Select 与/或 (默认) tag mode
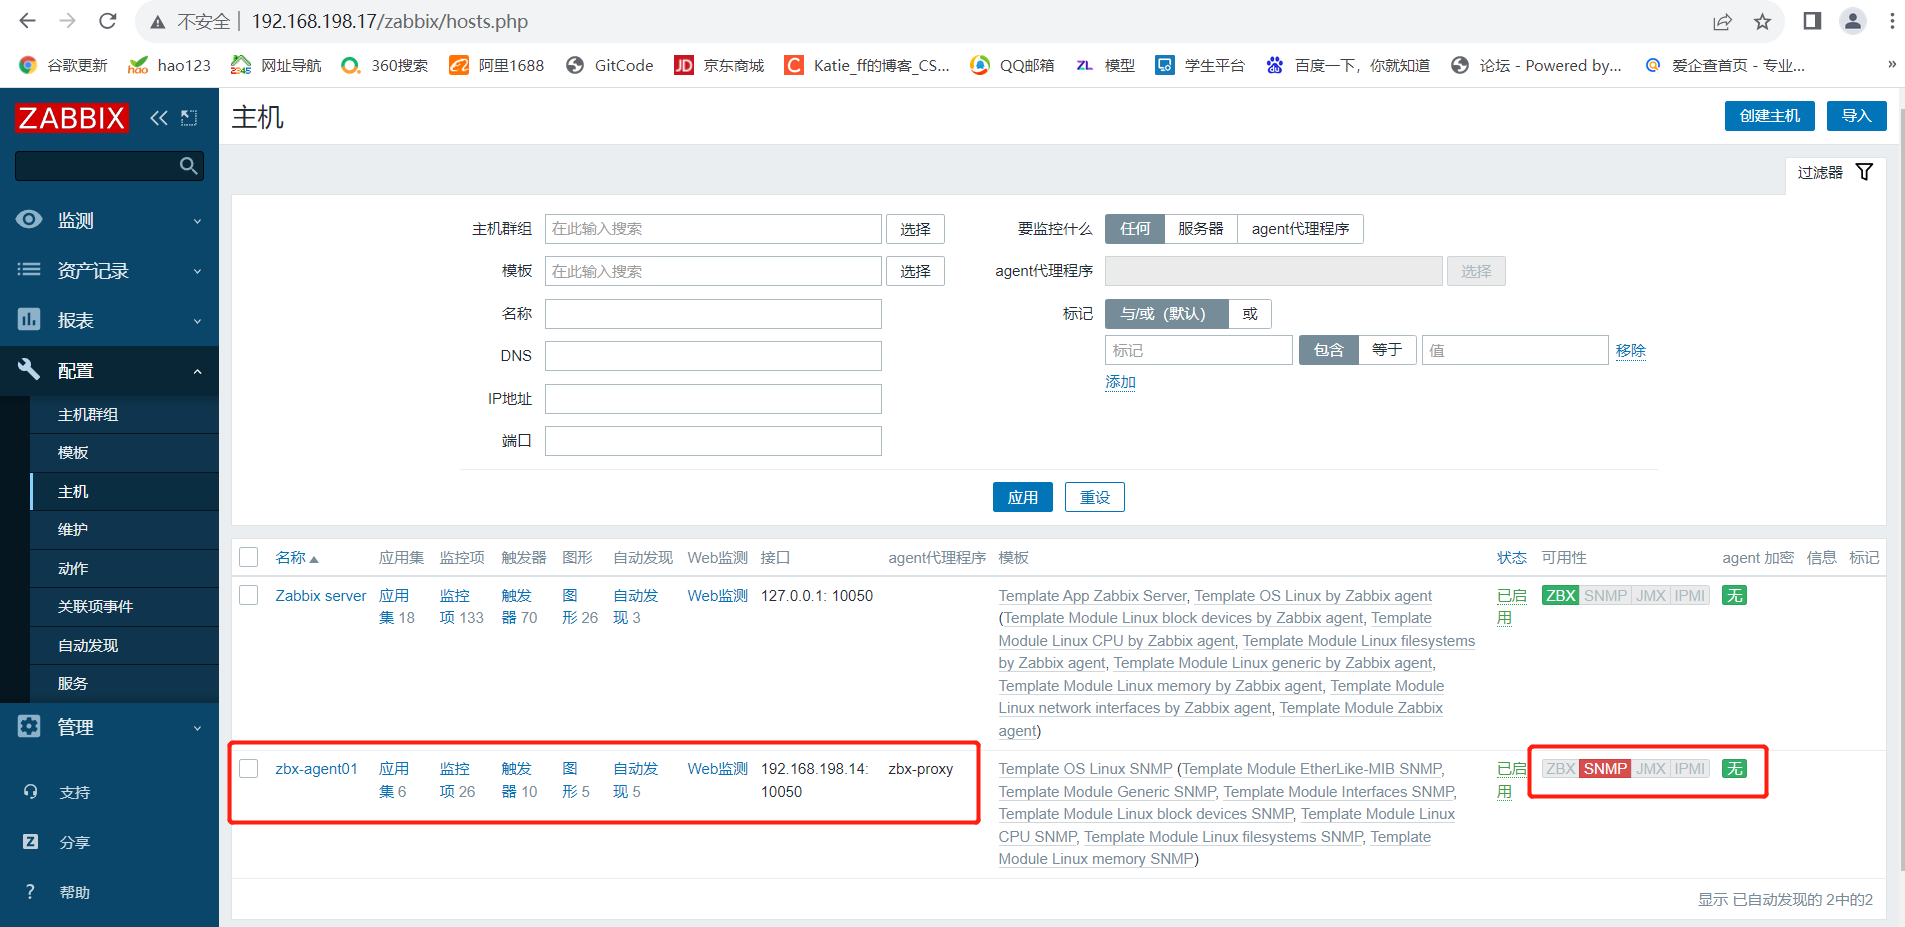 coord(1166,314)
